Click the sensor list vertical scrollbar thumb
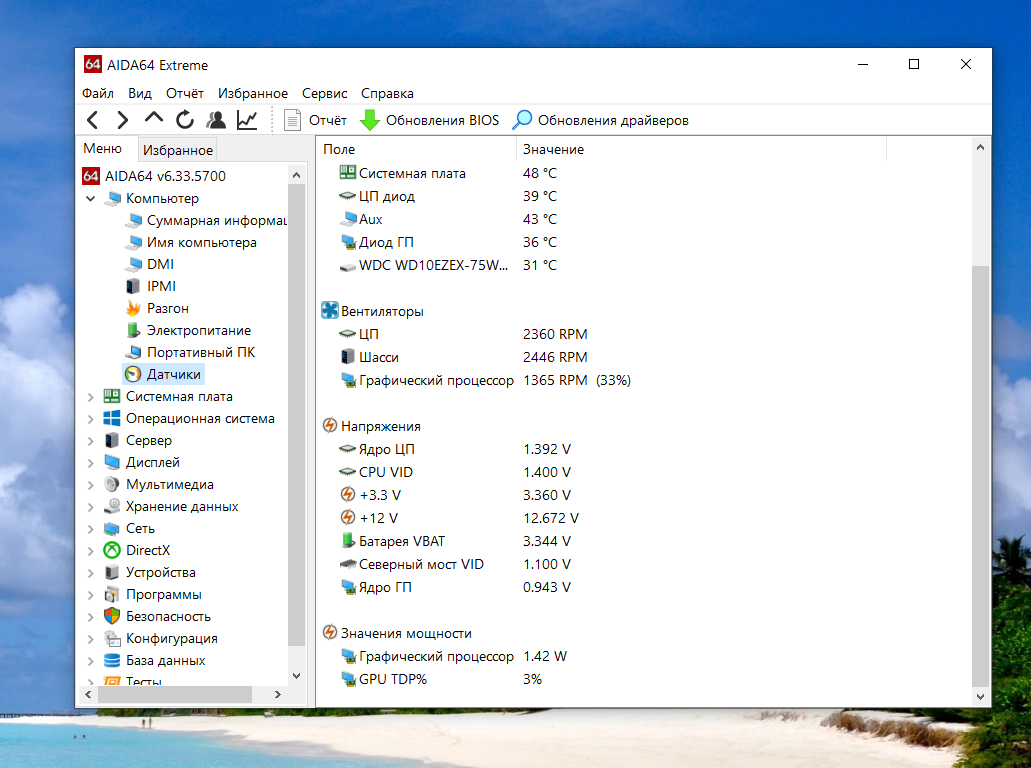Viewport: 1031px width, 768px height. coord(980,476)
